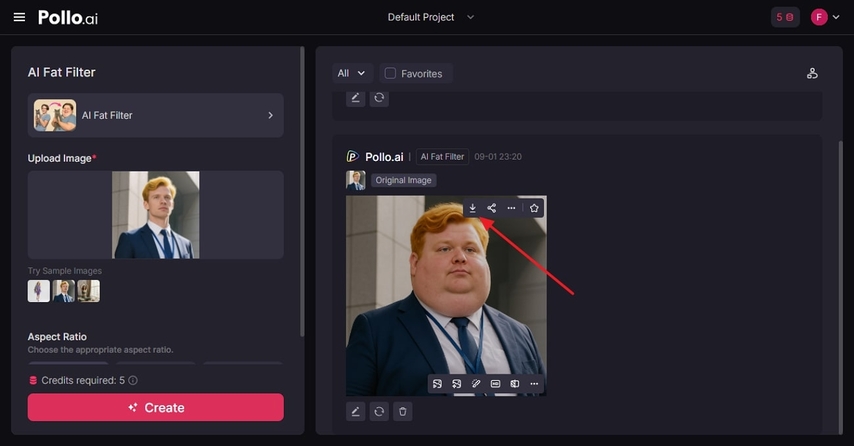Click the Original Image label
The image size is (854, 446).
(404, 180)
